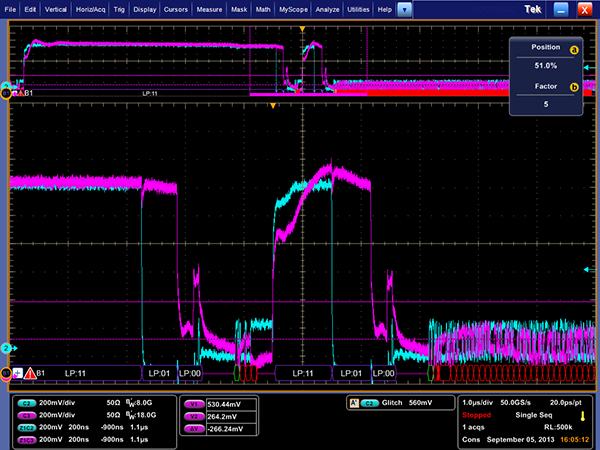
Task: Open the Vertical menu
Action: coord(57,8)
